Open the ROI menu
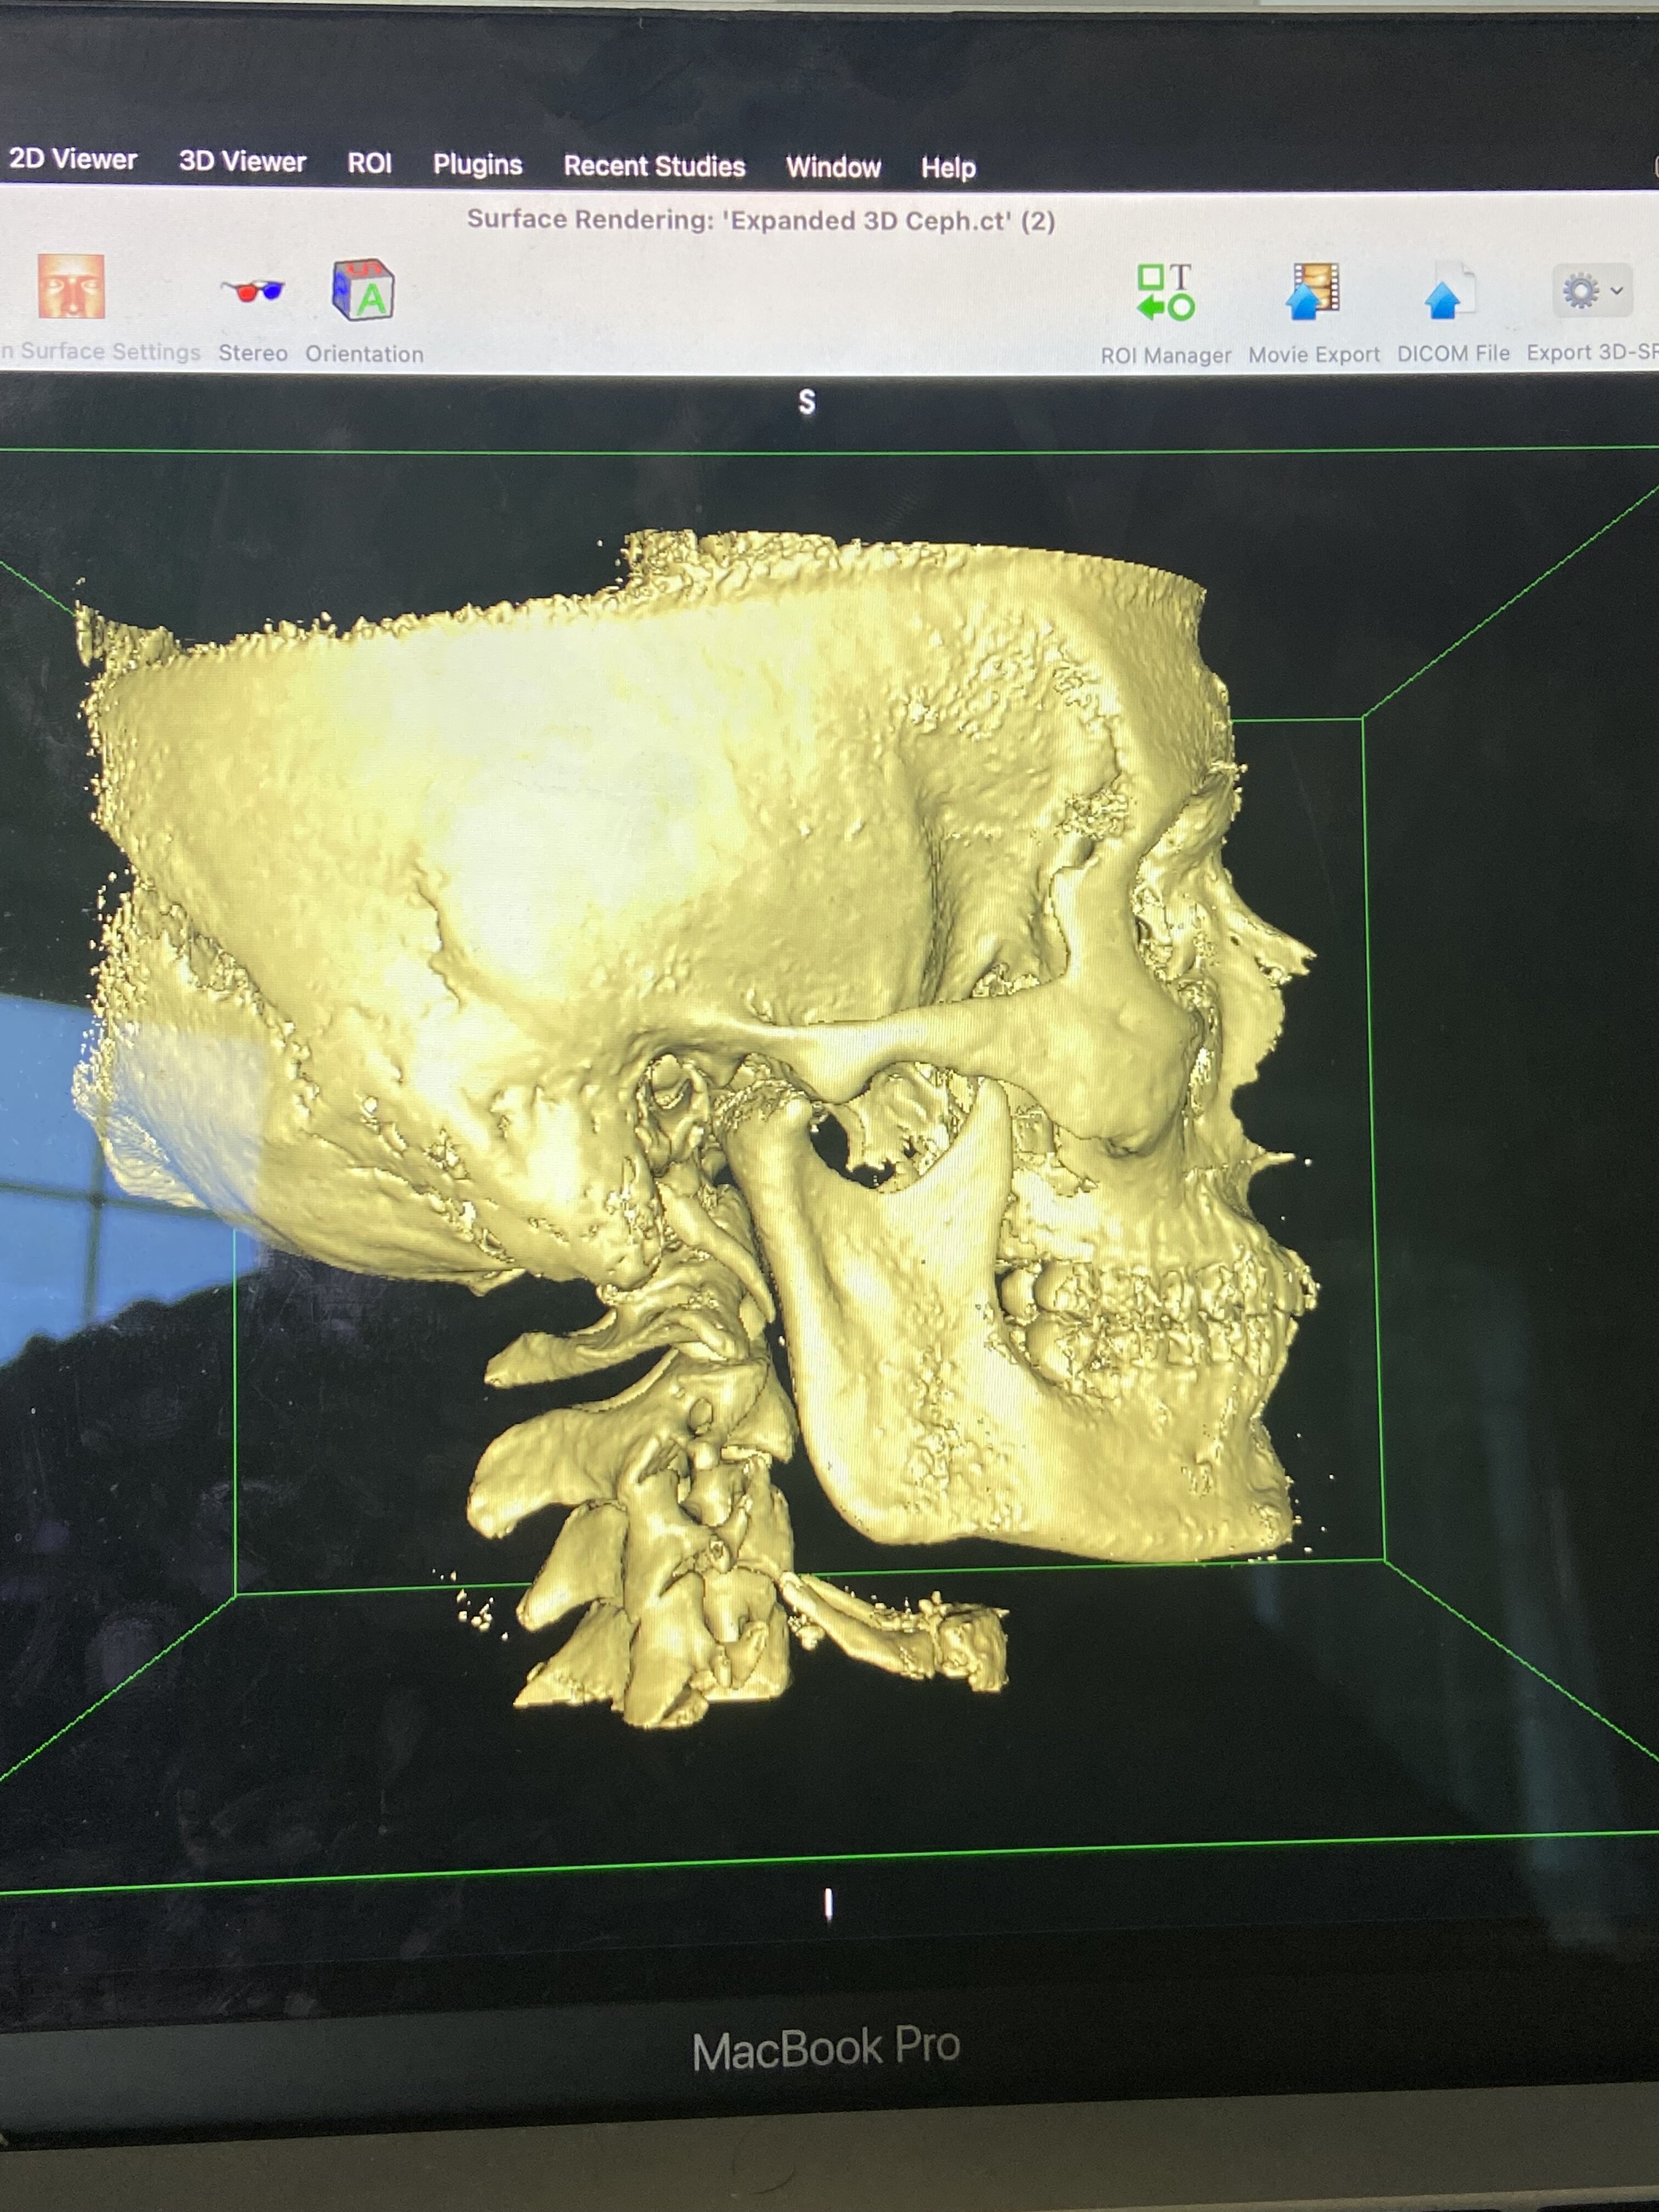Image resolution: width=1659 pixels, height=2212 pixels. point(369,164)
